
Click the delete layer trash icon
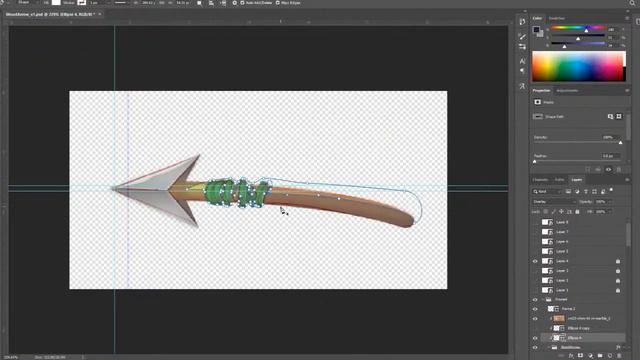click(x=619, y=356)
